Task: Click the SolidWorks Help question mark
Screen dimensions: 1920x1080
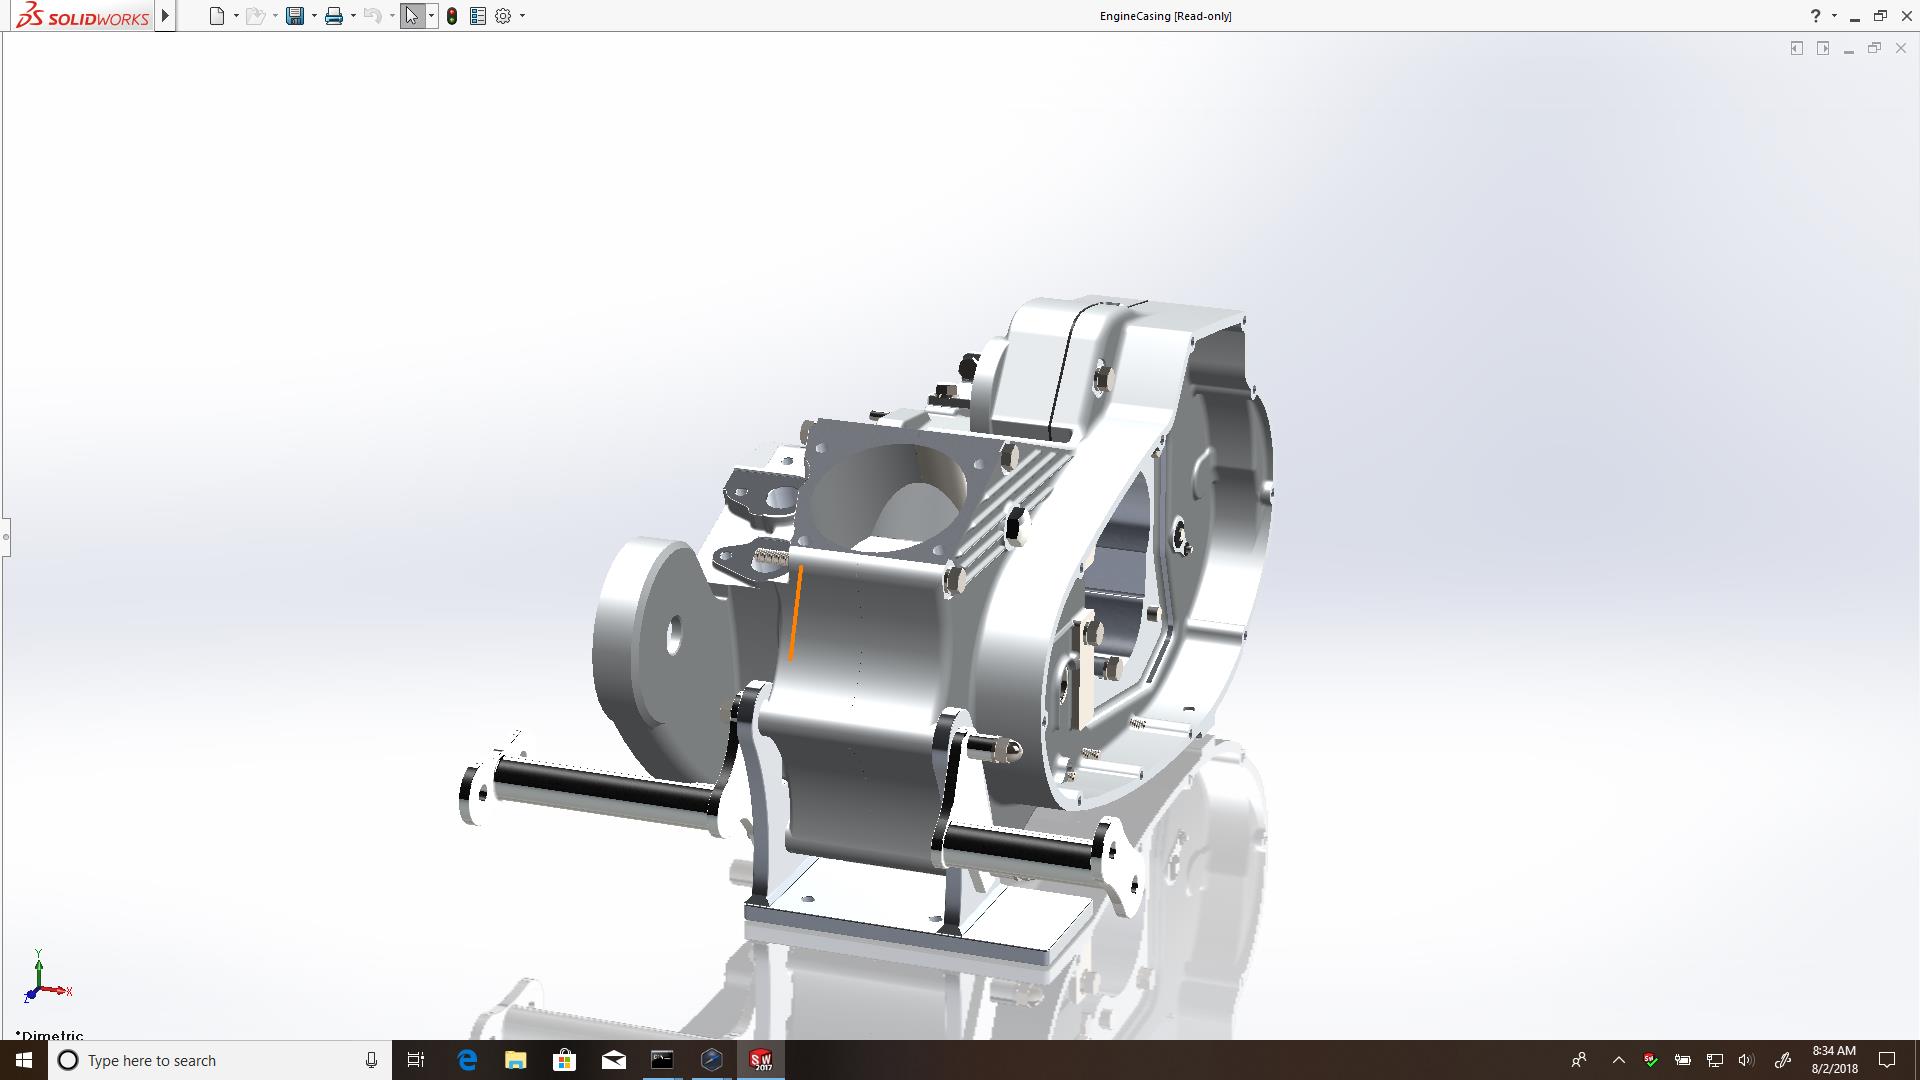Action: (1815, 16)
